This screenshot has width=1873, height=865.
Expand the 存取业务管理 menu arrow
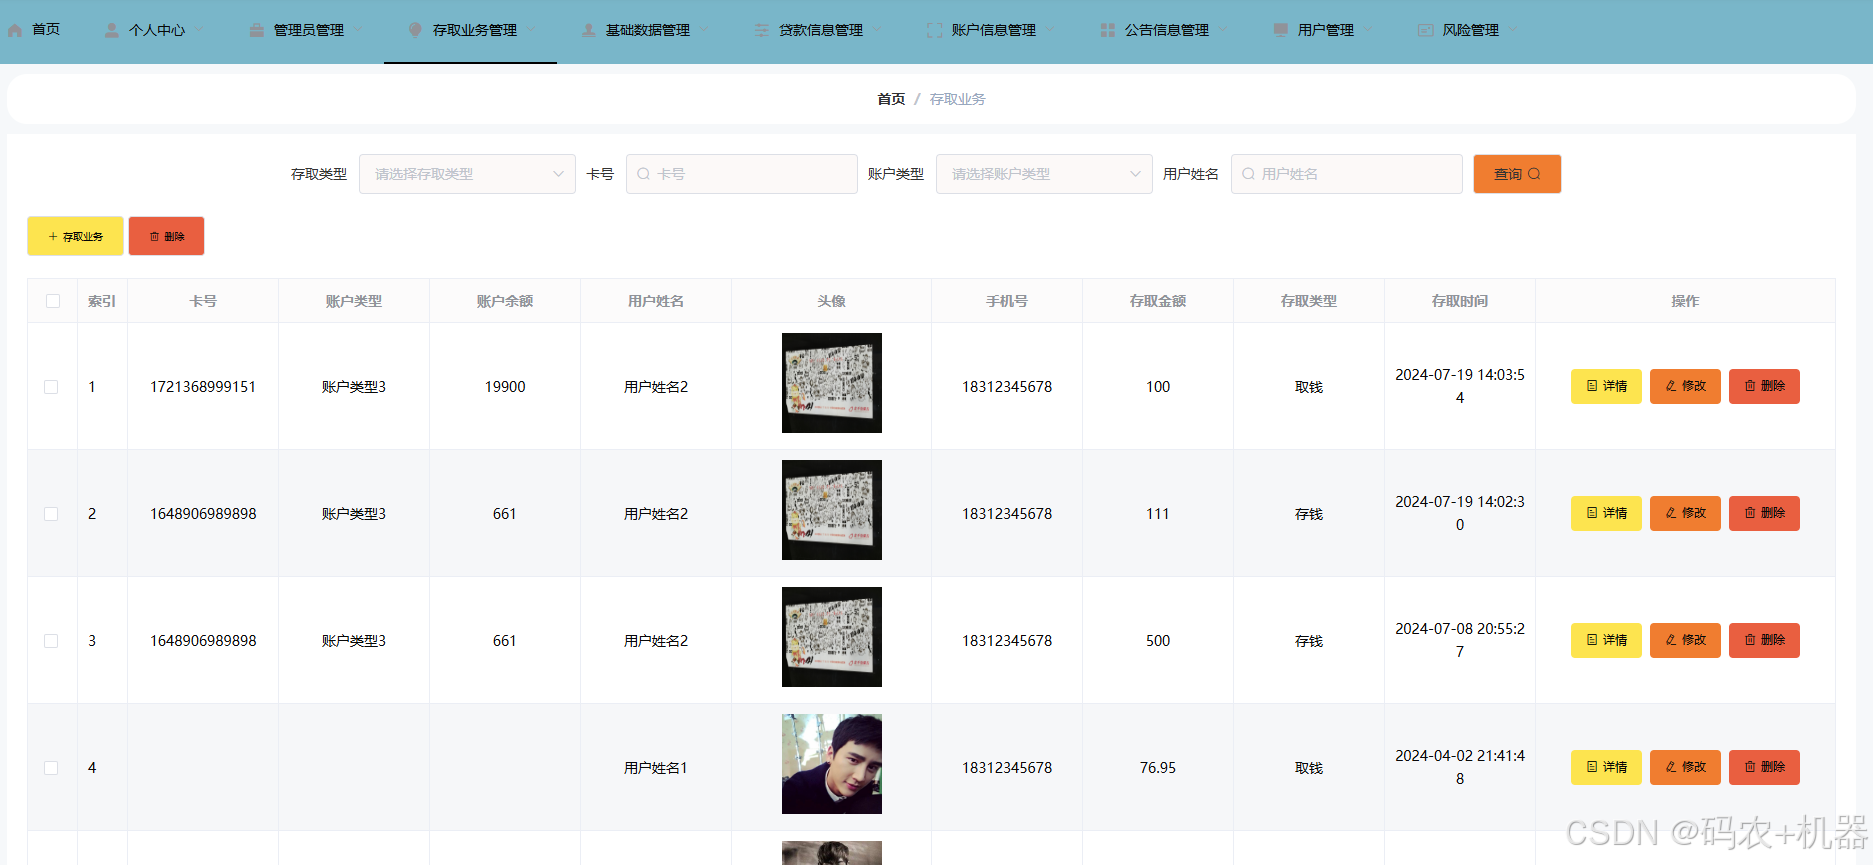coord(531,30)
